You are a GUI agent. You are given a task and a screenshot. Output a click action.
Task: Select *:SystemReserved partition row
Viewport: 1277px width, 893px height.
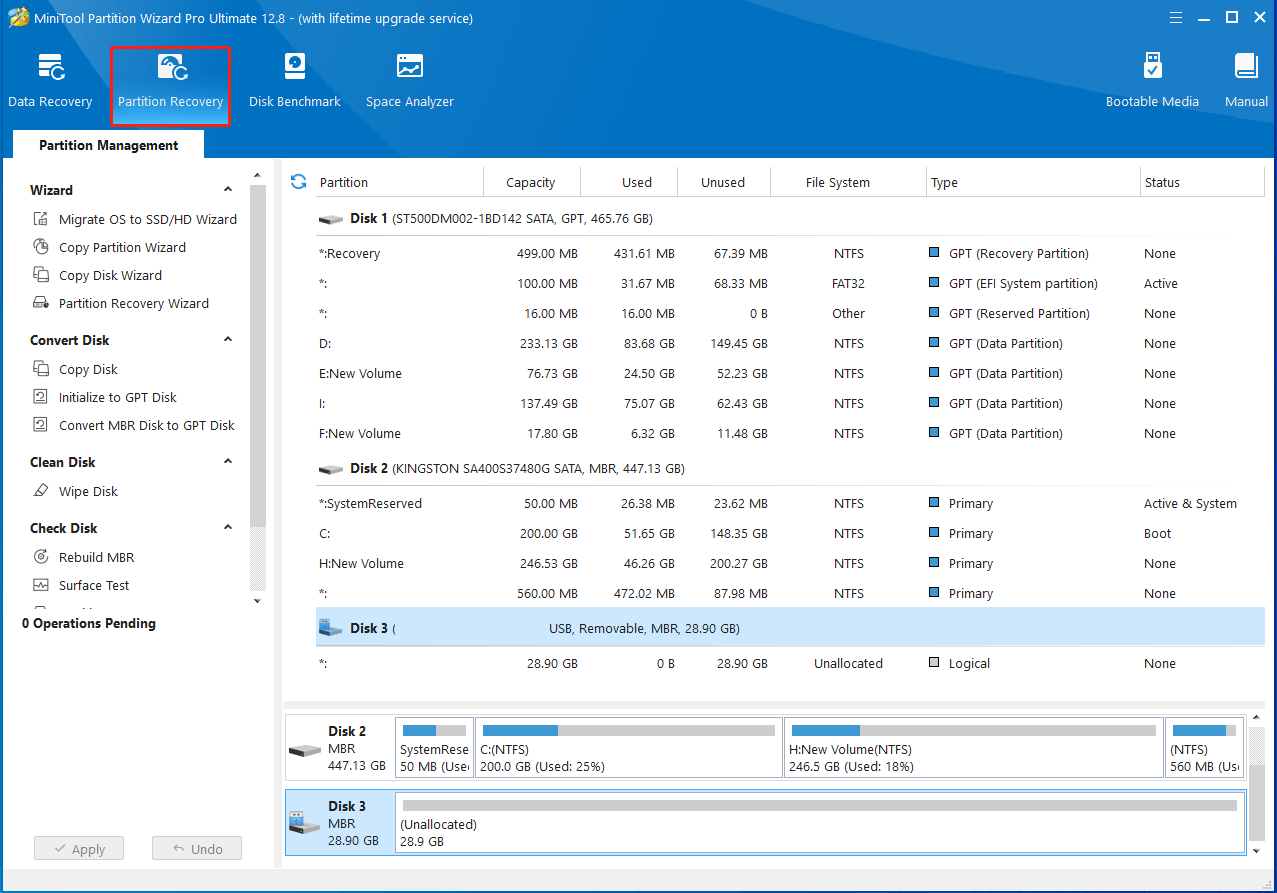(790, 503)
